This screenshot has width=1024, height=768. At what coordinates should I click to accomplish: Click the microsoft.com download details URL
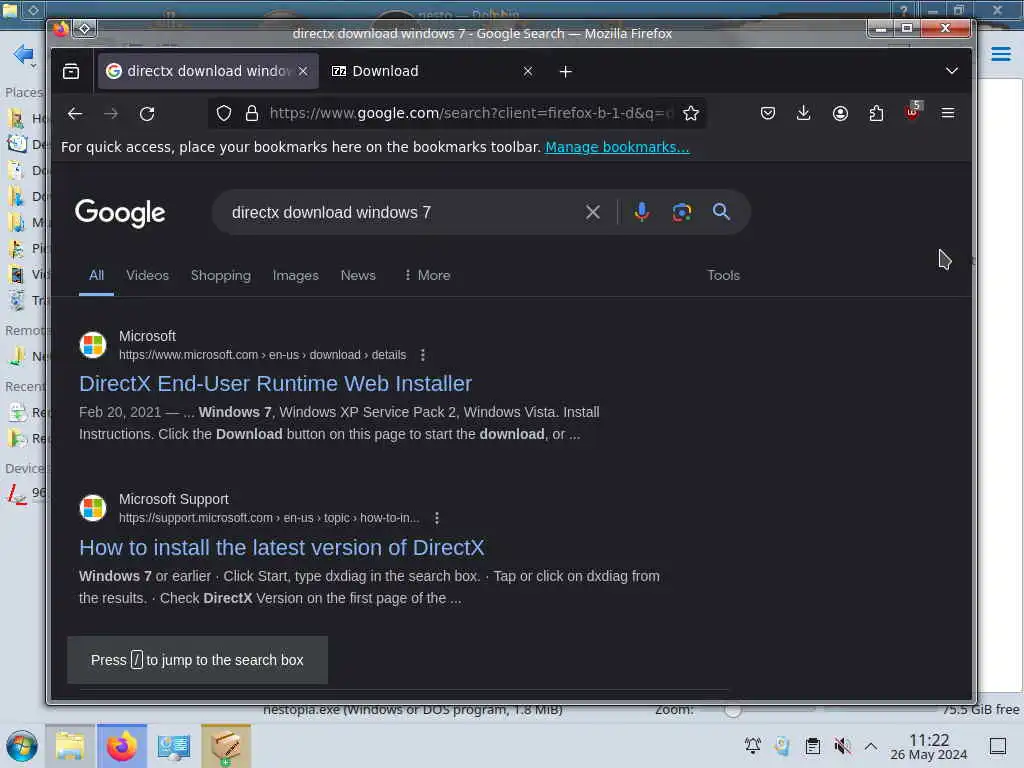[x=263, y=355]
